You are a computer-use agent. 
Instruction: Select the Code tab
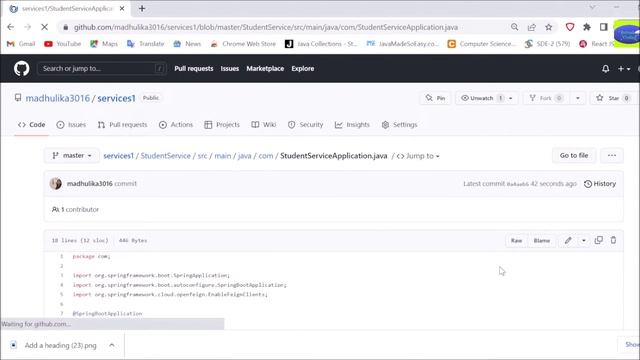31,124
